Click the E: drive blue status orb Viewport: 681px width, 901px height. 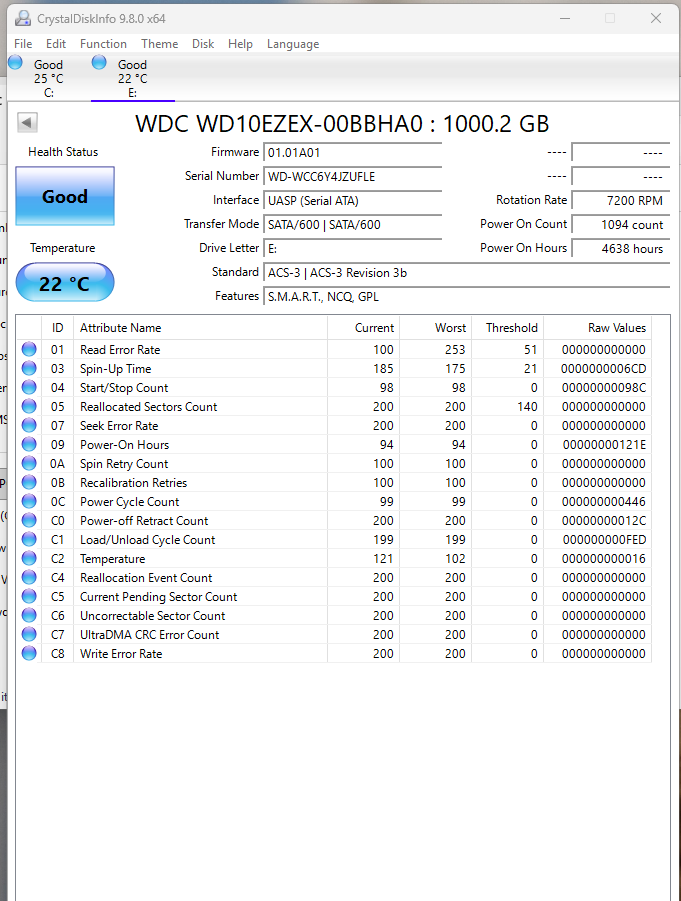[x=99, y=62]
